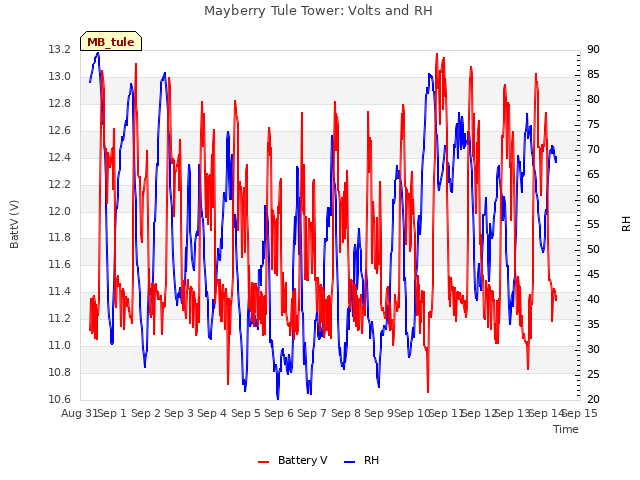Click the 12.8 left axis value

60,104
